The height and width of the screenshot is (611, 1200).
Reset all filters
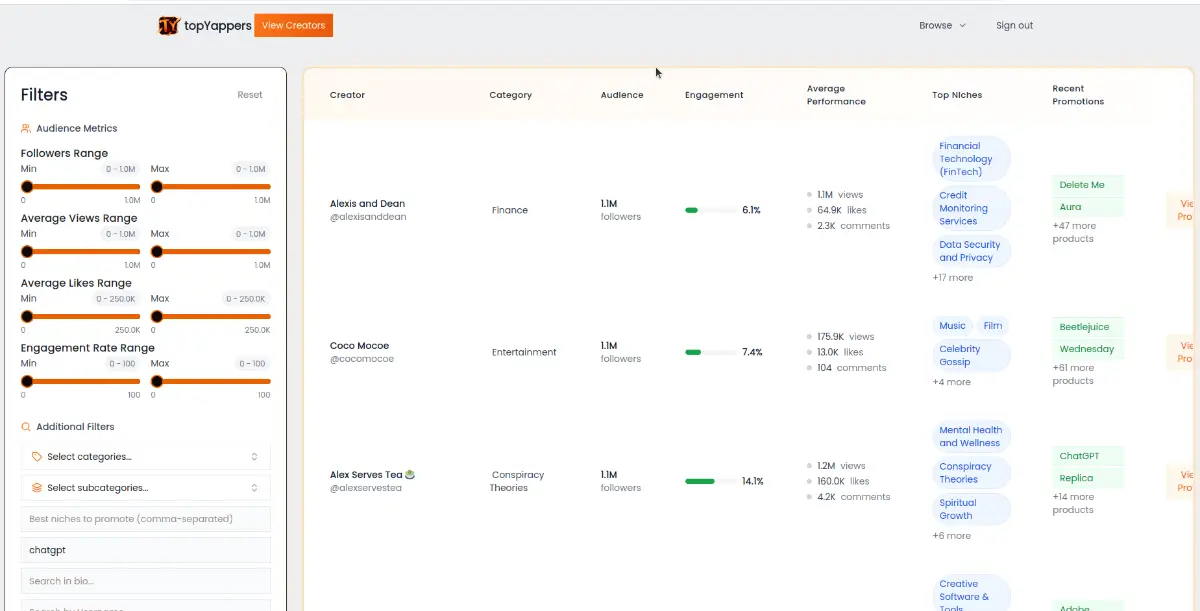pos(250,95)
